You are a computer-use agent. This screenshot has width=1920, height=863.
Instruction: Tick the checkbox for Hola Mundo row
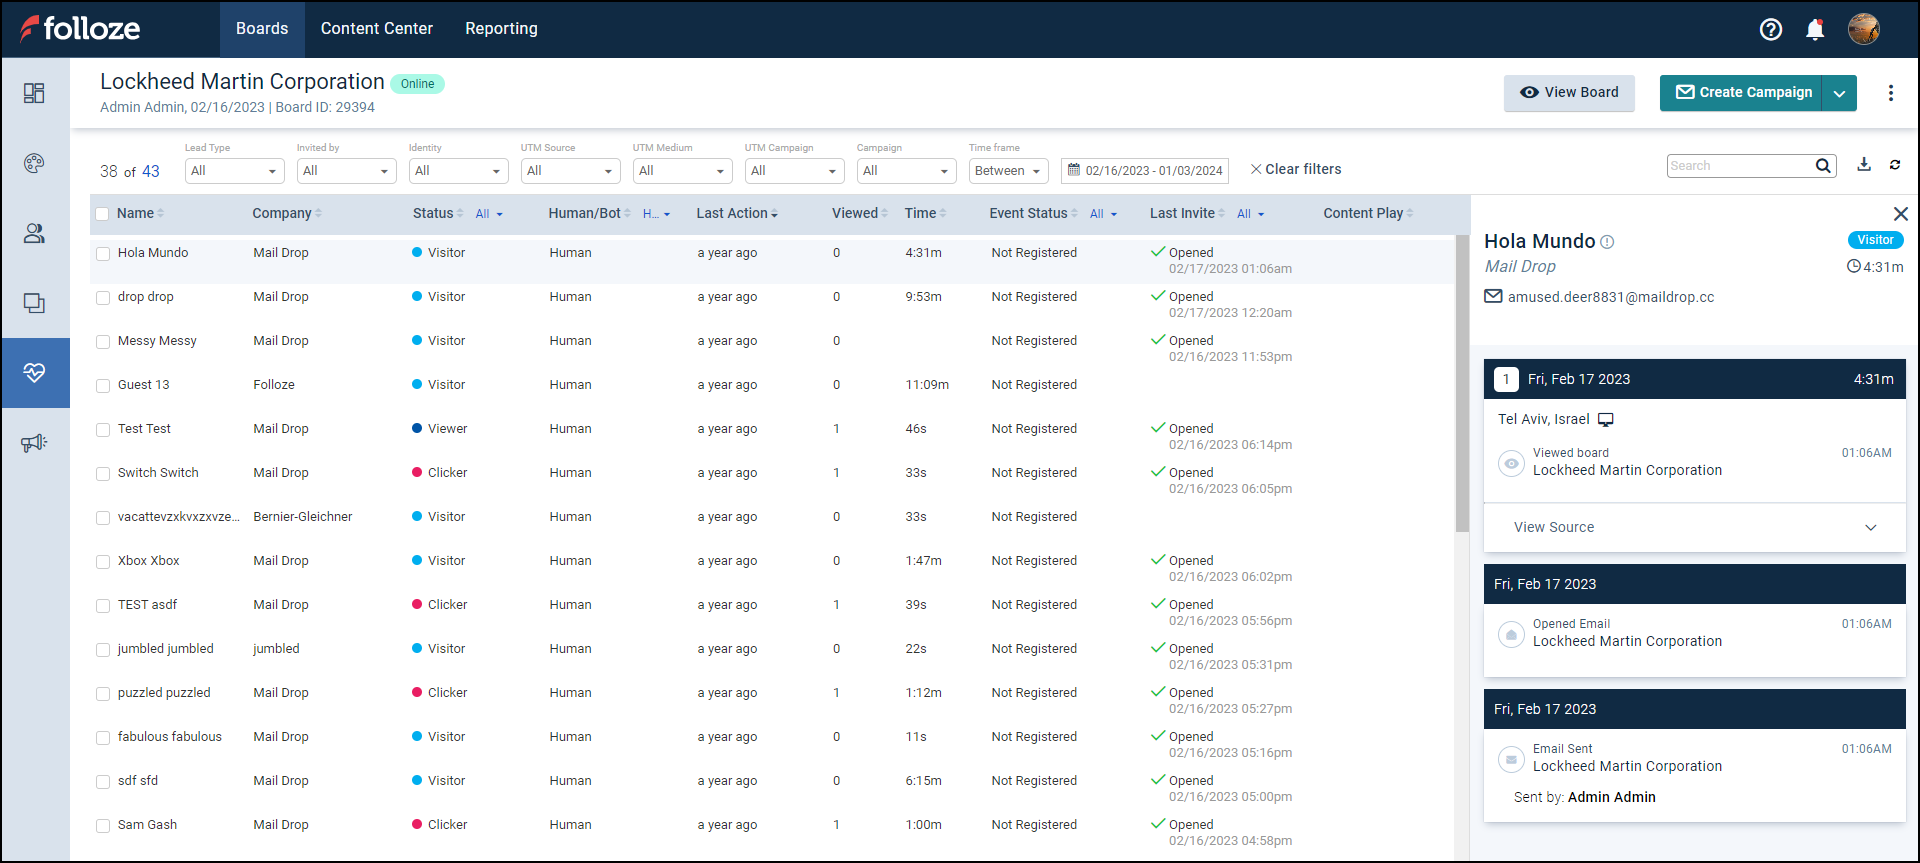pyautogui.click(x=103, y=254)
